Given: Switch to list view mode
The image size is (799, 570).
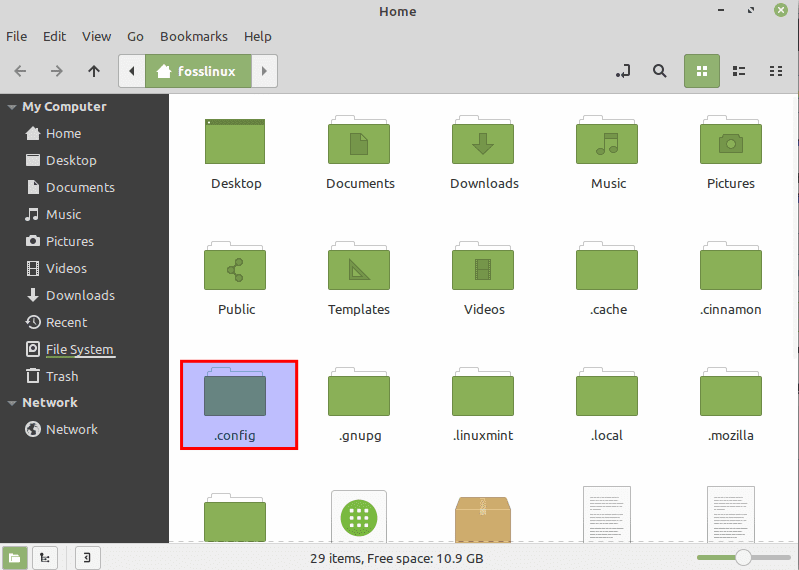Looking at the screenshot, I should pos(739,71).
